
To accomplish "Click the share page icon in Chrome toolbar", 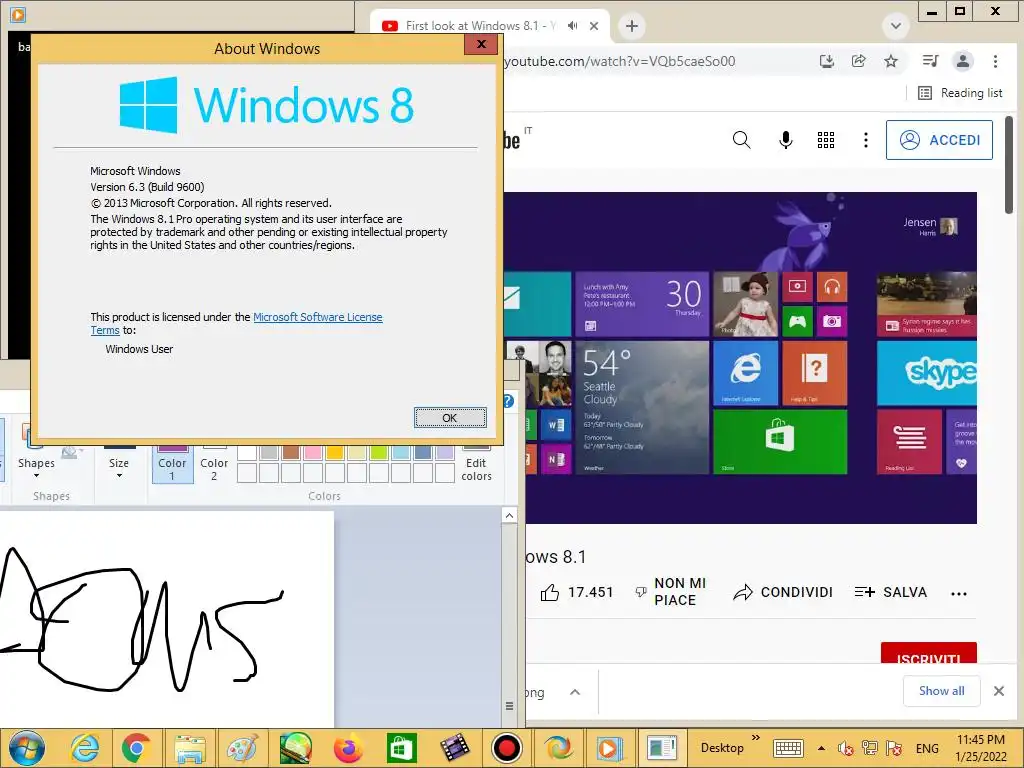I will pos(859,61).
